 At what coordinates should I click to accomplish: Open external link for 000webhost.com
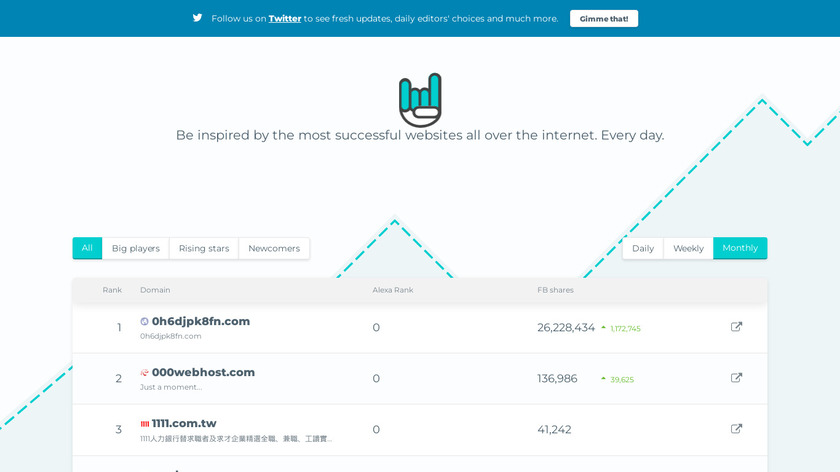click(x=737, y=378)
